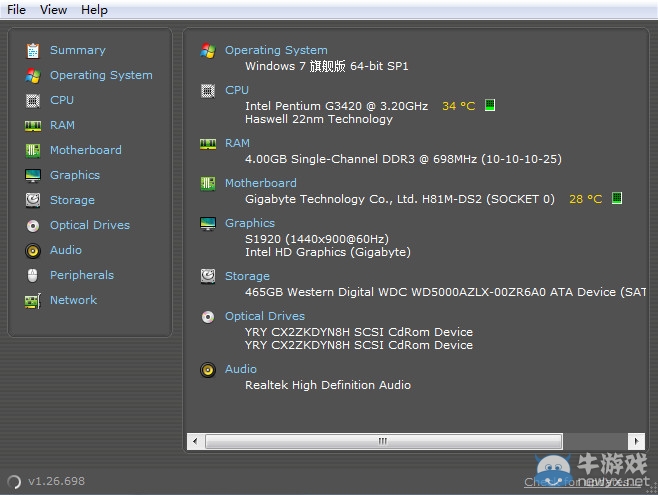Click the 465GB Western Digital drive line
The width and height of the screenshot is (658, 495).
tap(446, 292)
